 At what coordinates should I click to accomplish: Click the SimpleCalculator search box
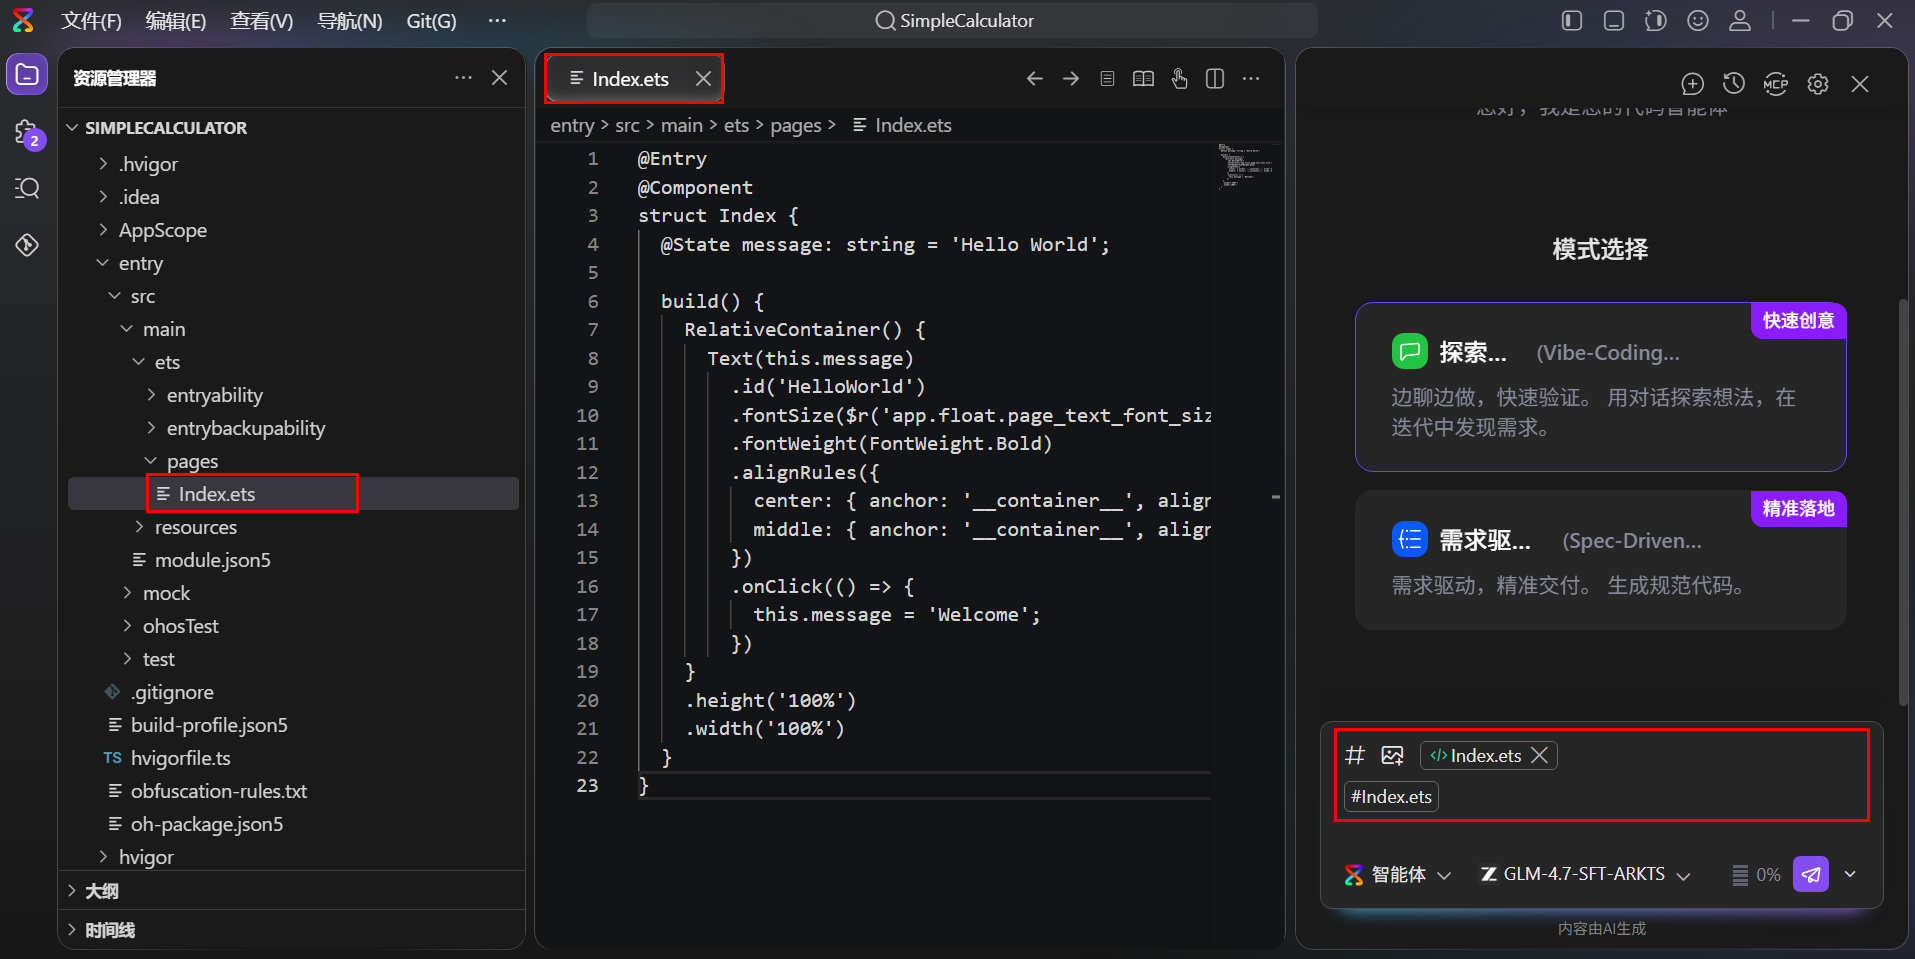coord(952,21)
